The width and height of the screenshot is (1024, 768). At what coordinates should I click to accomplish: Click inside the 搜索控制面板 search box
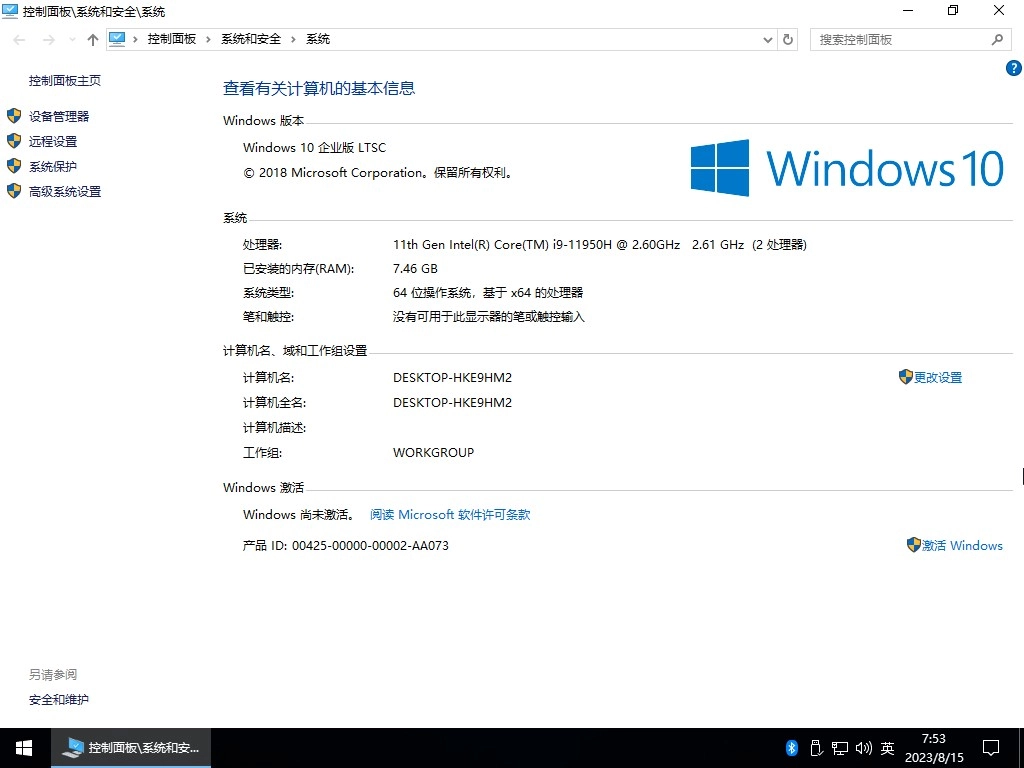point(900,38)
